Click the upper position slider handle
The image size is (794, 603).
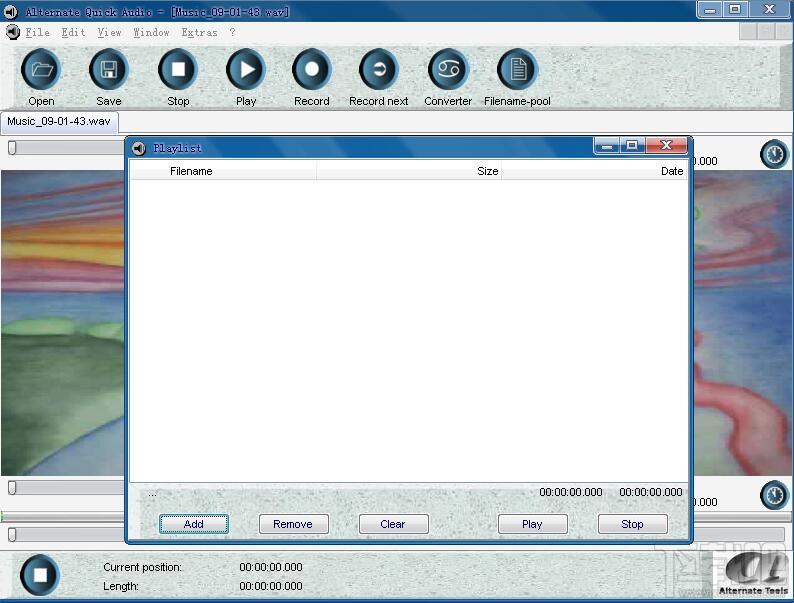(x=12, y=147)
